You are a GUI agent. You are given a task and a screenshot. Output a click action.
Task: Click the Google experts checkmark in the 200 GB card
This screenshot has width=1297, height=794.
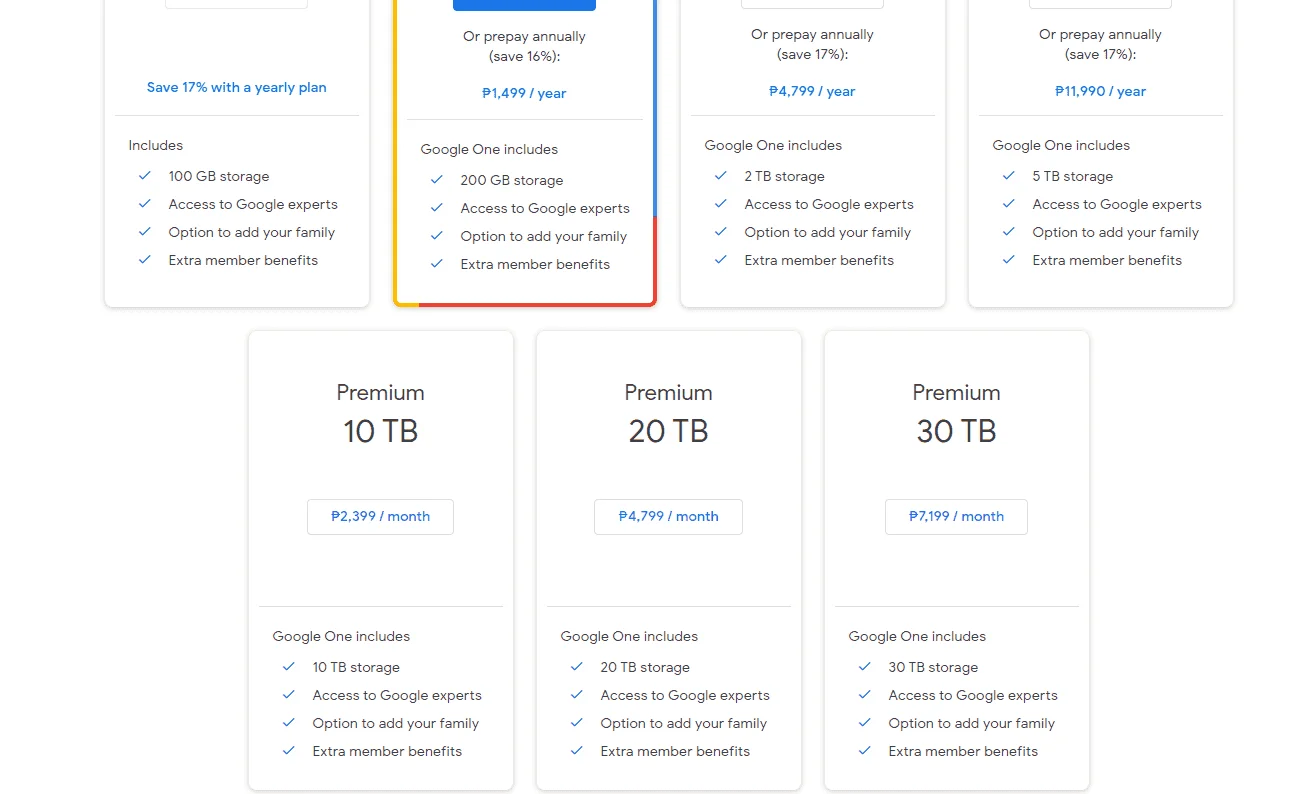(437, 207)
